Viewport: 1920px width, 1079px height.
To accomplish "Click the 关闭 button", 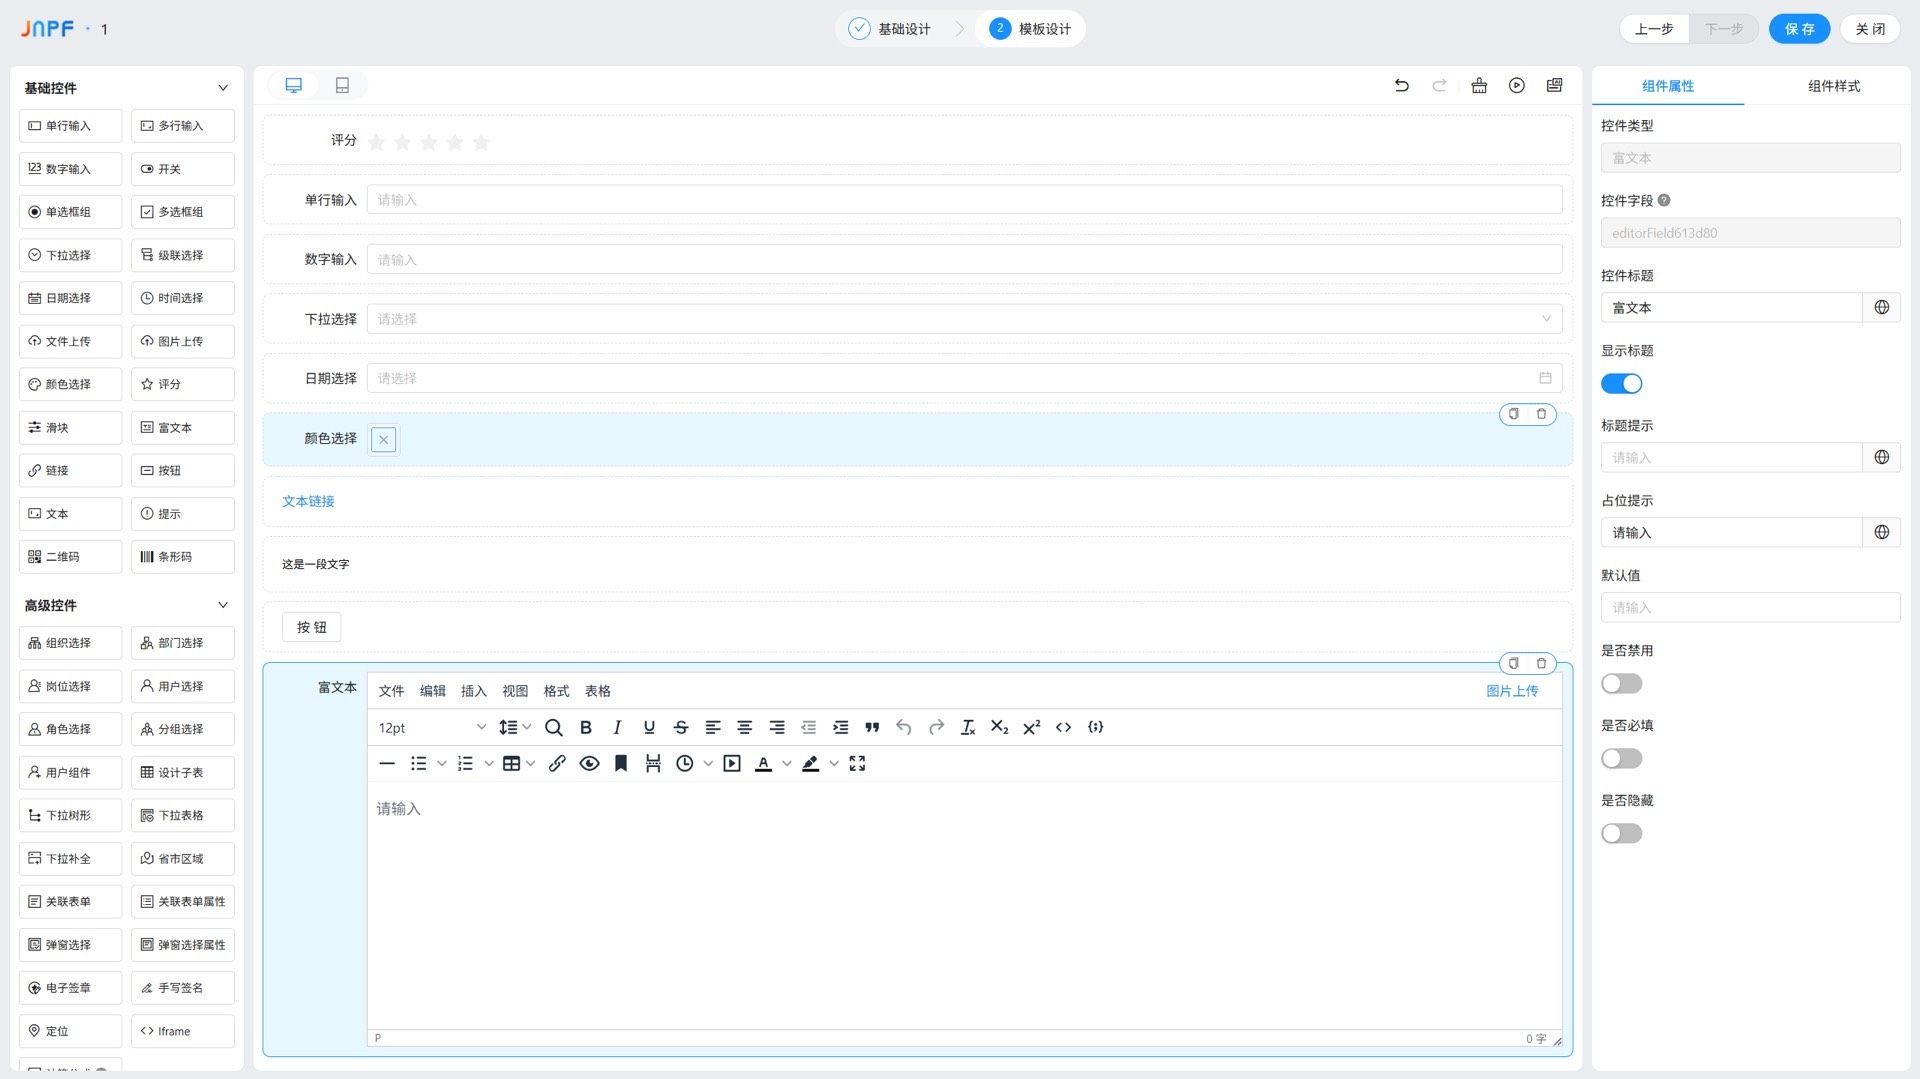I will coord(1870,29).
